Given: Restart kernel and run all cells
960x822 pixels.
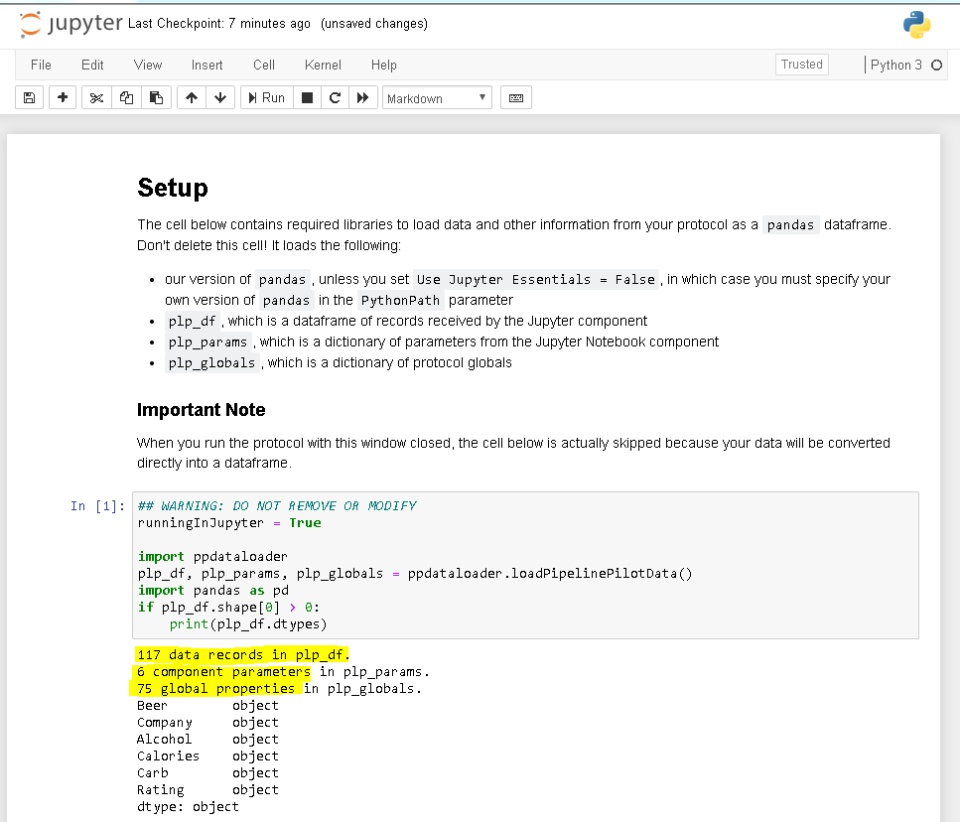Looking at the screenshot, I should click(x=362, y=98).
